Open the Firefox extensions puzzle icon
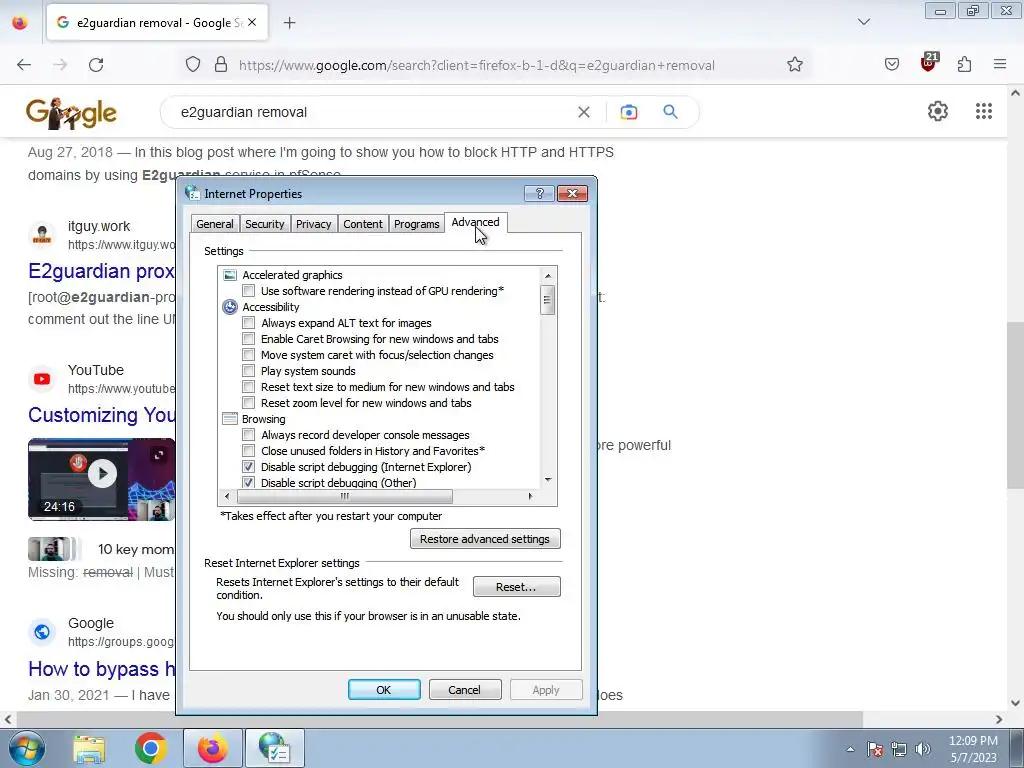The height and width of the screenshot is (768, 1024). point(965,65)
